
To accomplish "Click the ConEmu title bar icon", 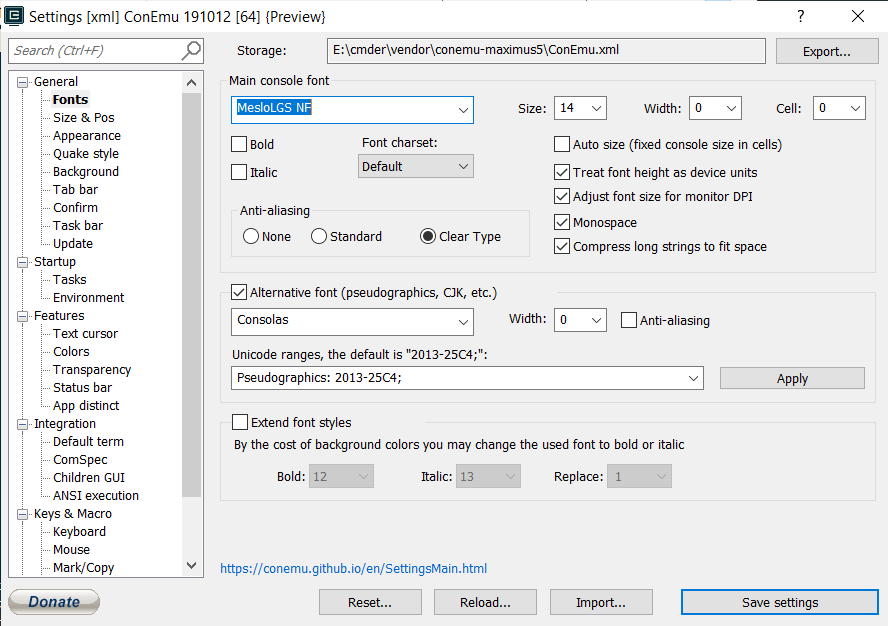I will tap(13, 16).
